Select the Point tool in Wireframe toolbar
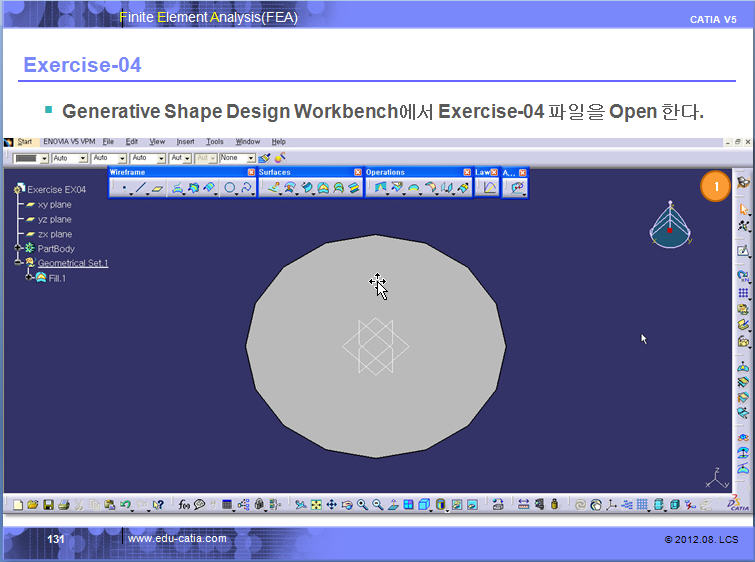 tap(123, 188)
